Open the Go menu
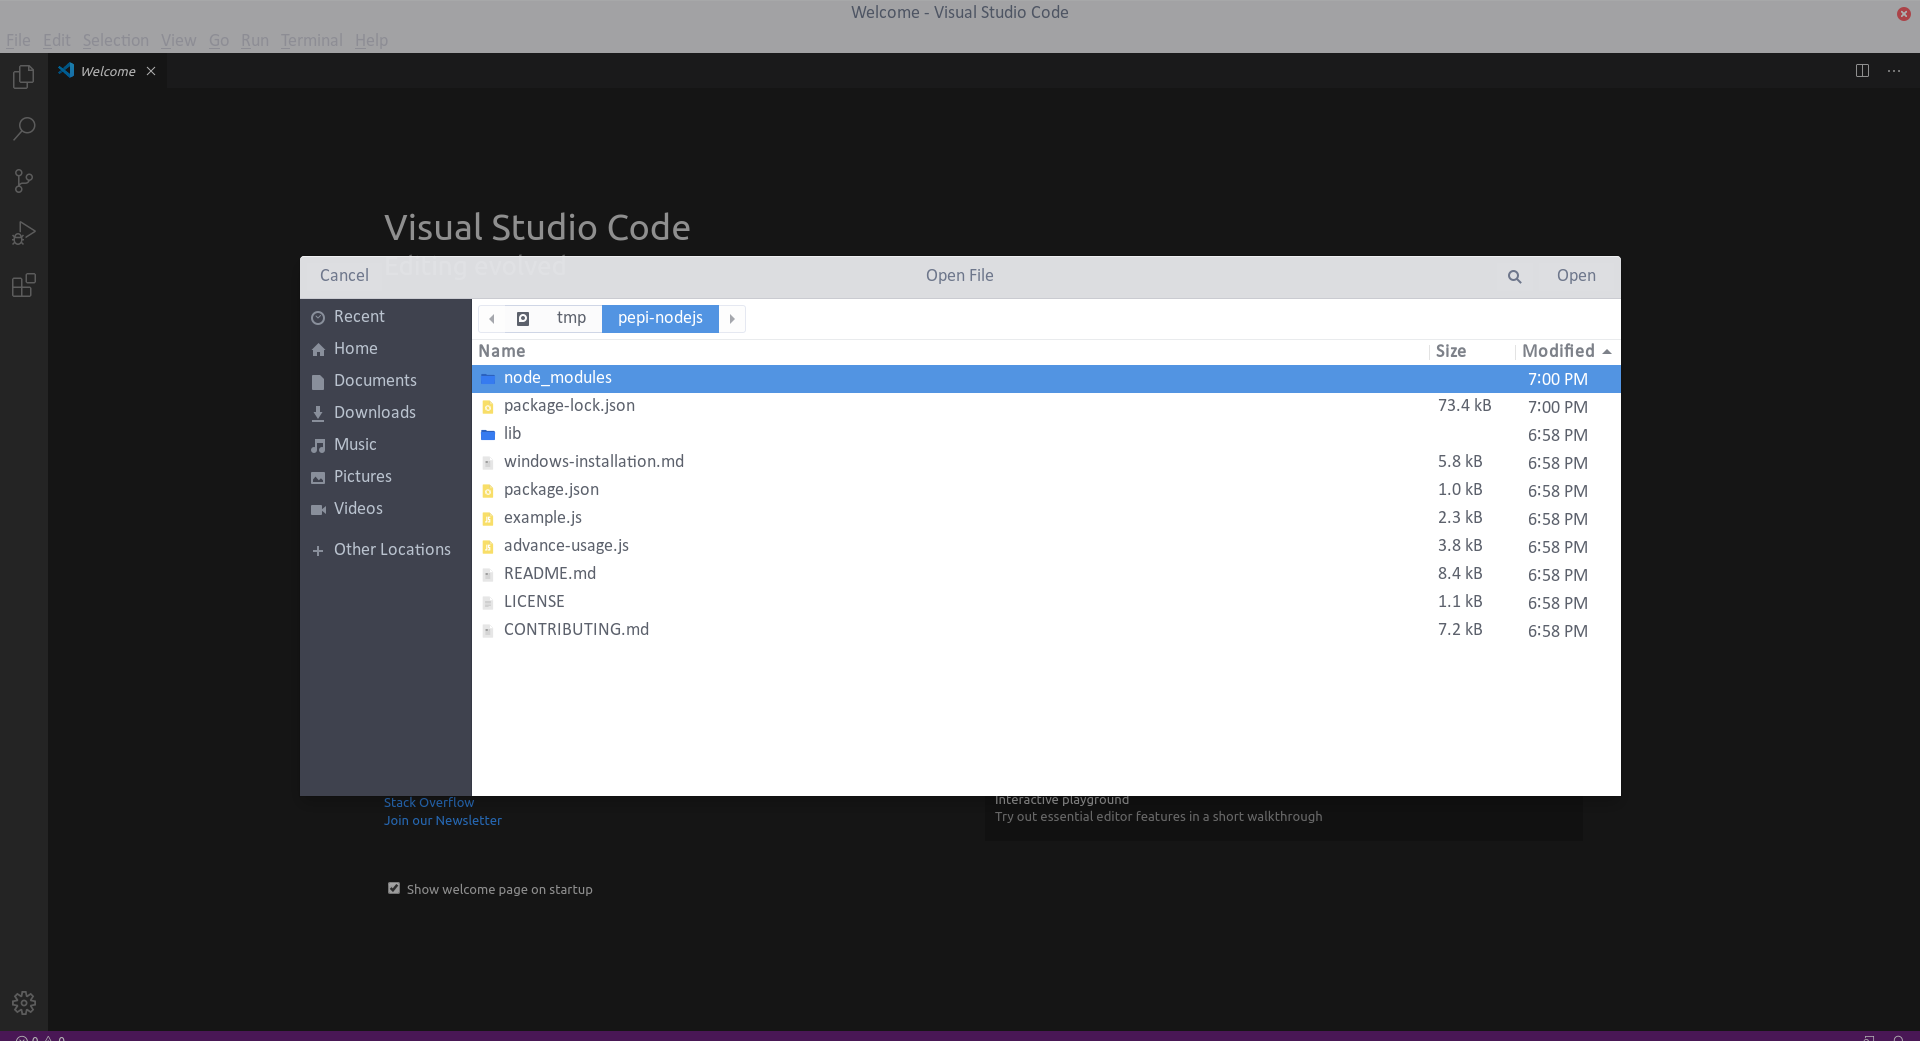Screen dimensions: 1920x1041 point(219,40)
